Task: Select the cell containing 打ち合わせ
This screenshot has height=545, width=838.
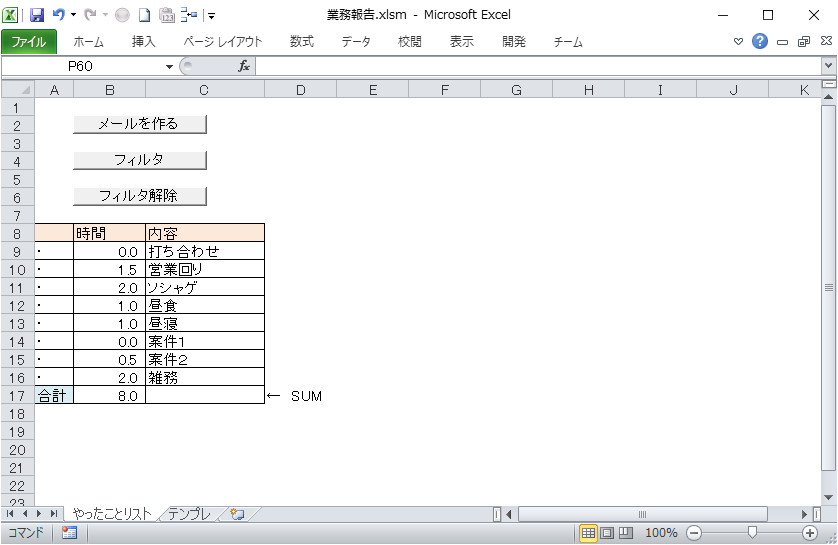Action: coord(205,251)
